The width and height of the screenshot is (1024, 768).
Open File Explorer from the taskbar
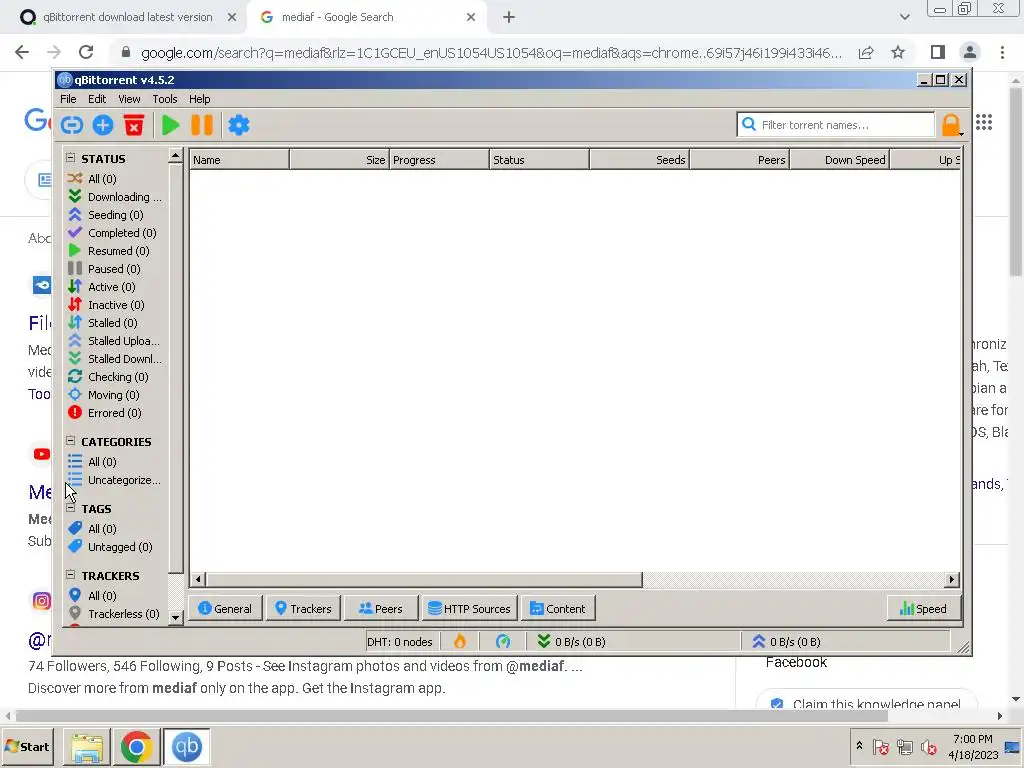pyautogui.click(x=87, y=746)
